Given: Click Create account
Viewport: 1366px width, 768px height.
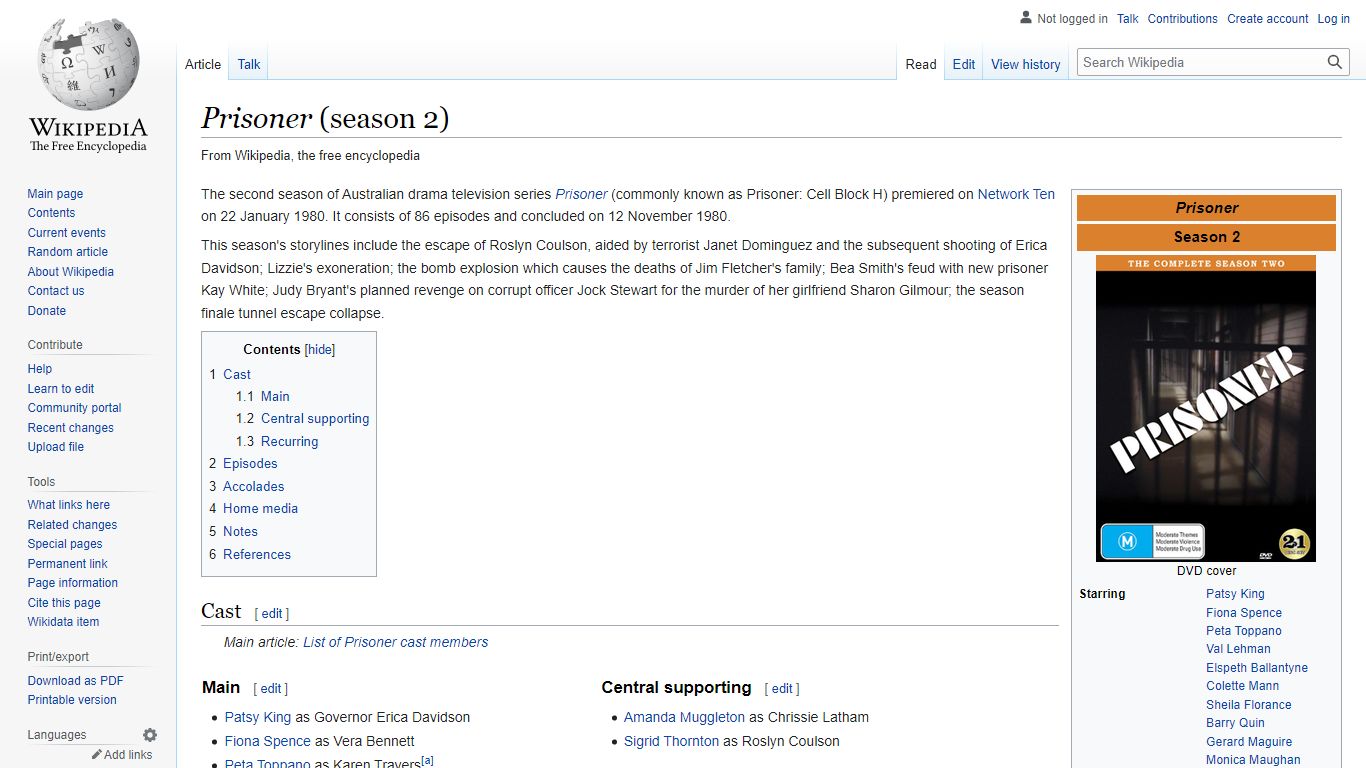Looking at the screenshot, I should point(1268,19).
